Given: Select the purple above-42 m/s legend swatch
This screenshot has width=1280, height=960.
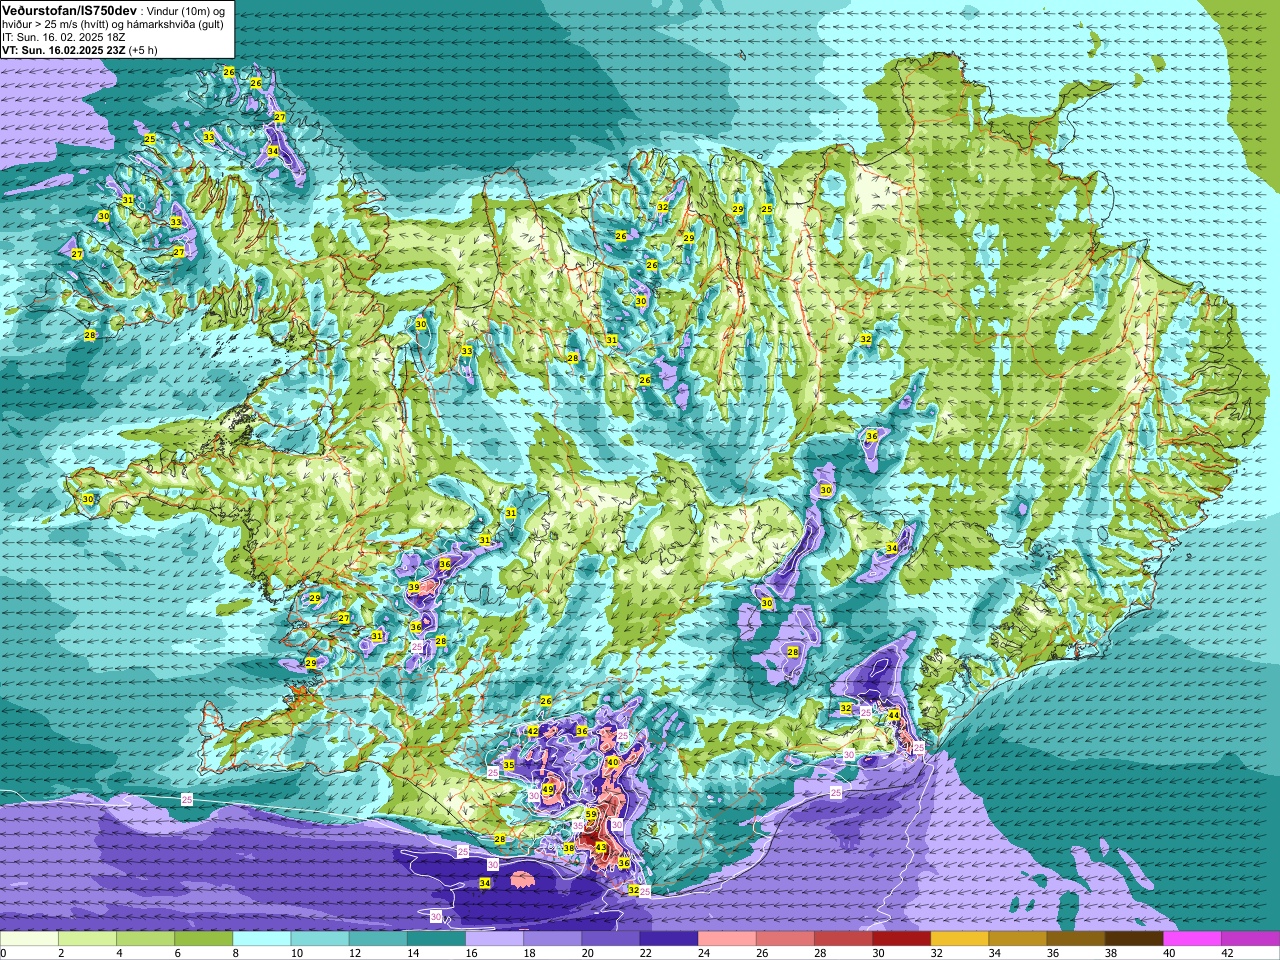Looking at the screenshot, I should [x=1250, y=938].
